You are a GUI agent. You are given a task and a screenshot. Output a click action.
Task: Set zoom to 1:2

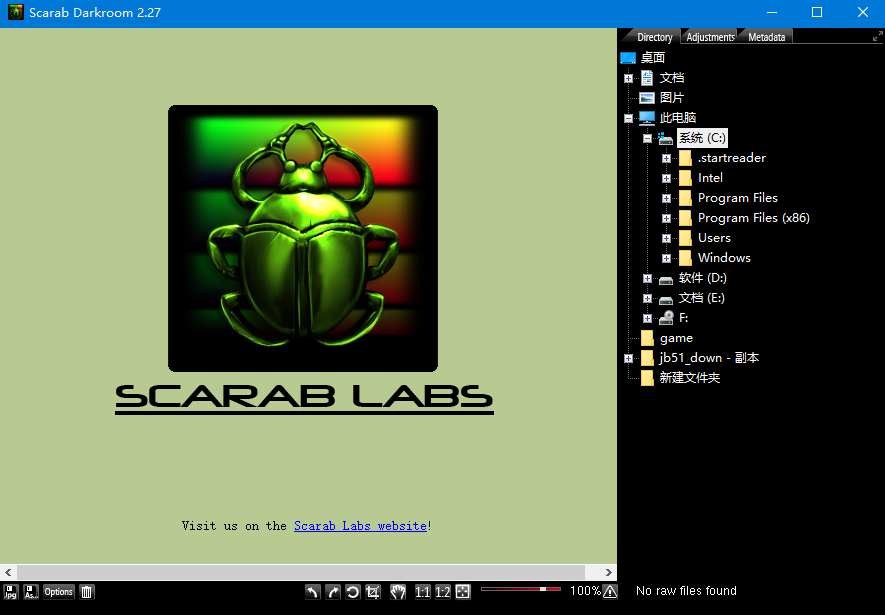pyautogui.click(x=442, y=591)
